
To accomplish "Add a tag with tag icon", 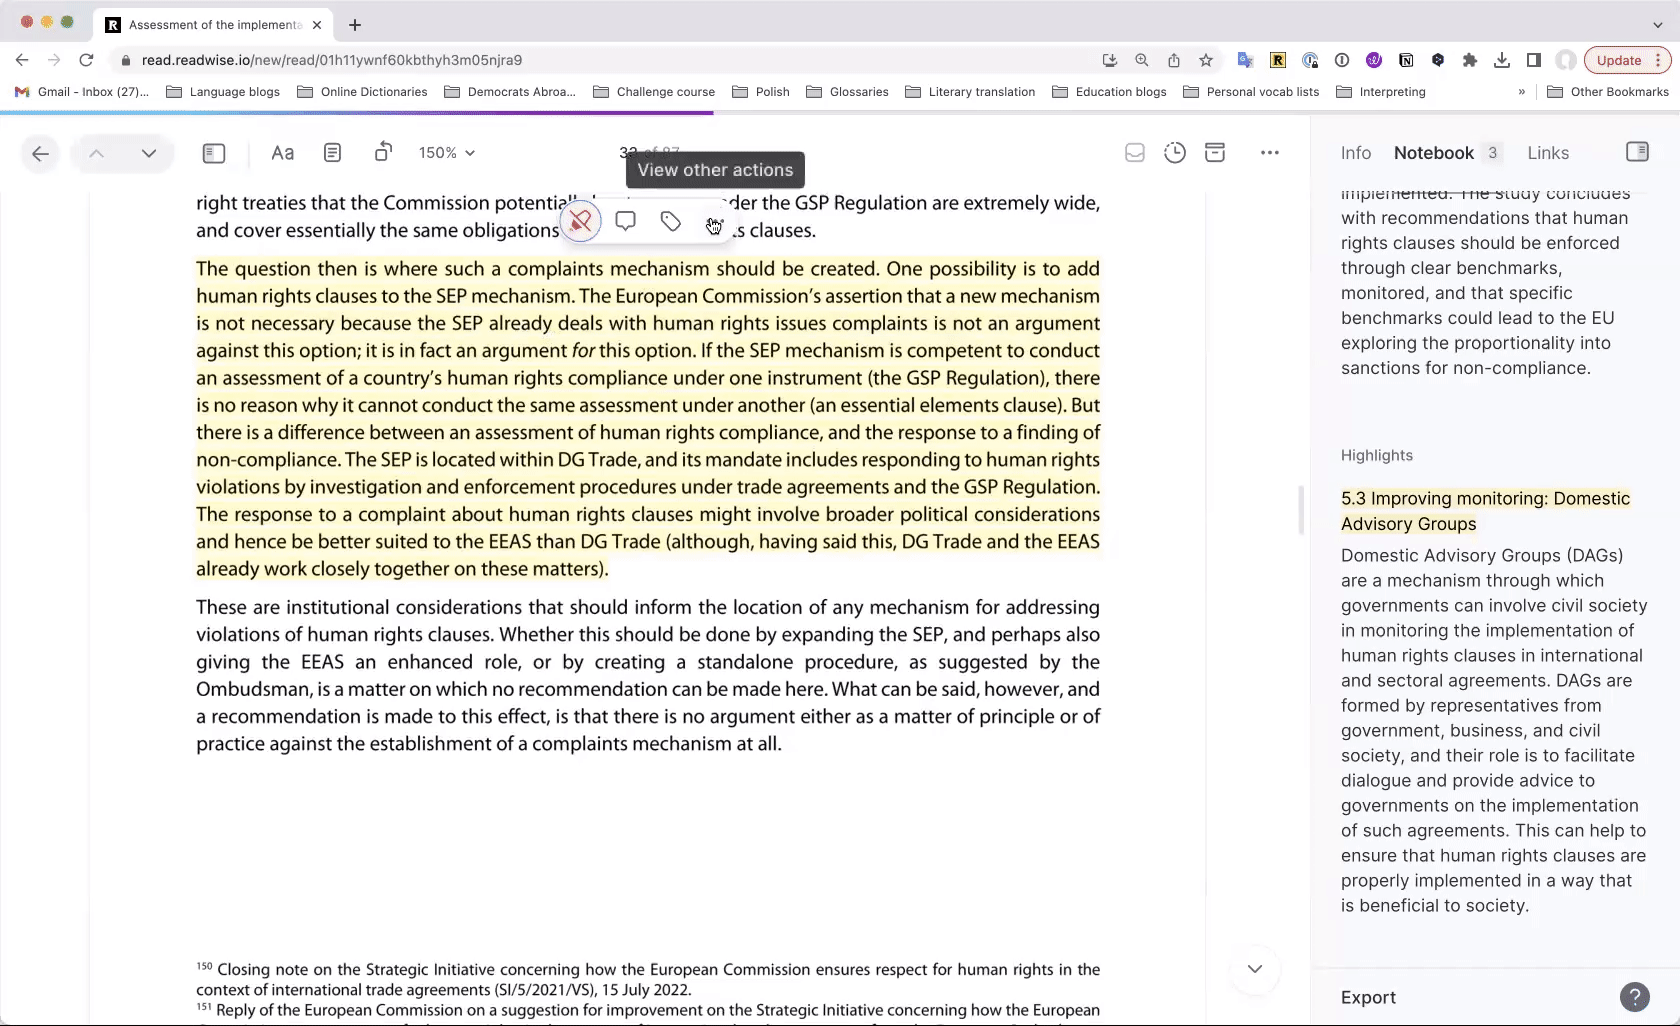I will 671,221.
